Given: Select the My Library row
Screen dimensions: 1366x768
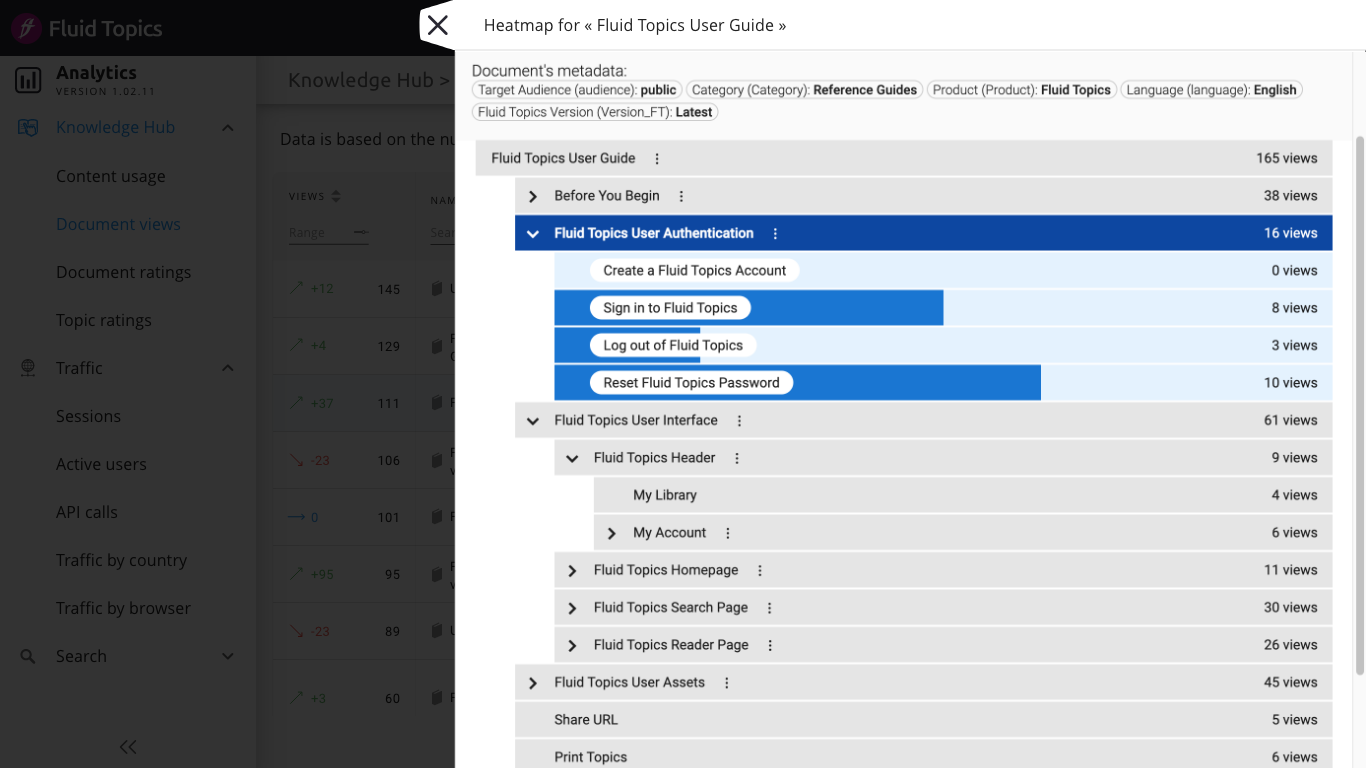Looking at the screenshot, I should [963, 495].
